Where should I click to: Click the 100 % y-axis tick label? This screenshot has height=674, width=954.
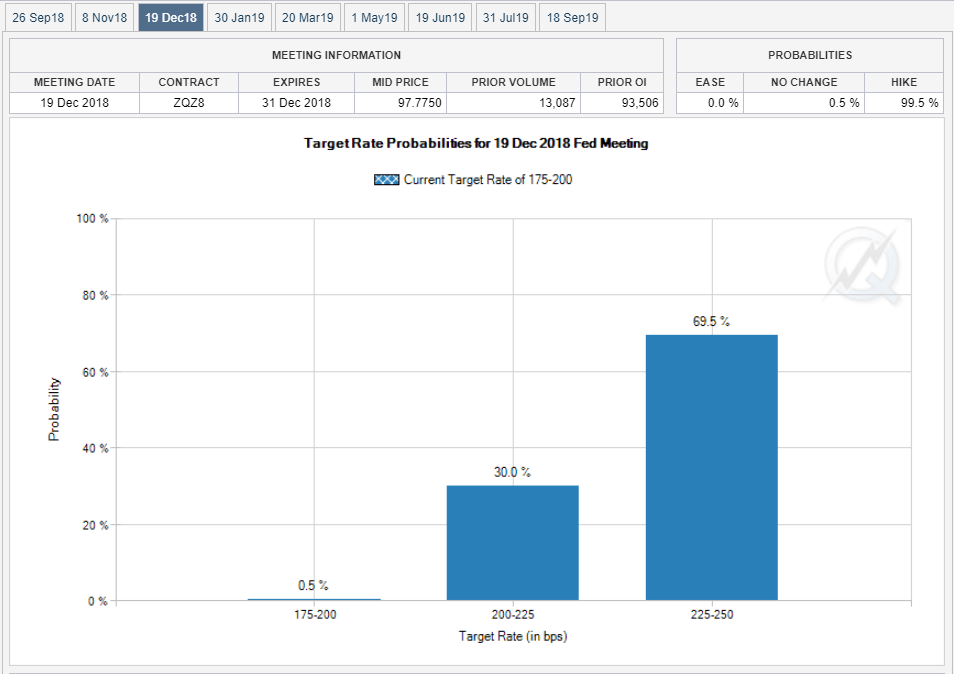(x=92, y=218)
